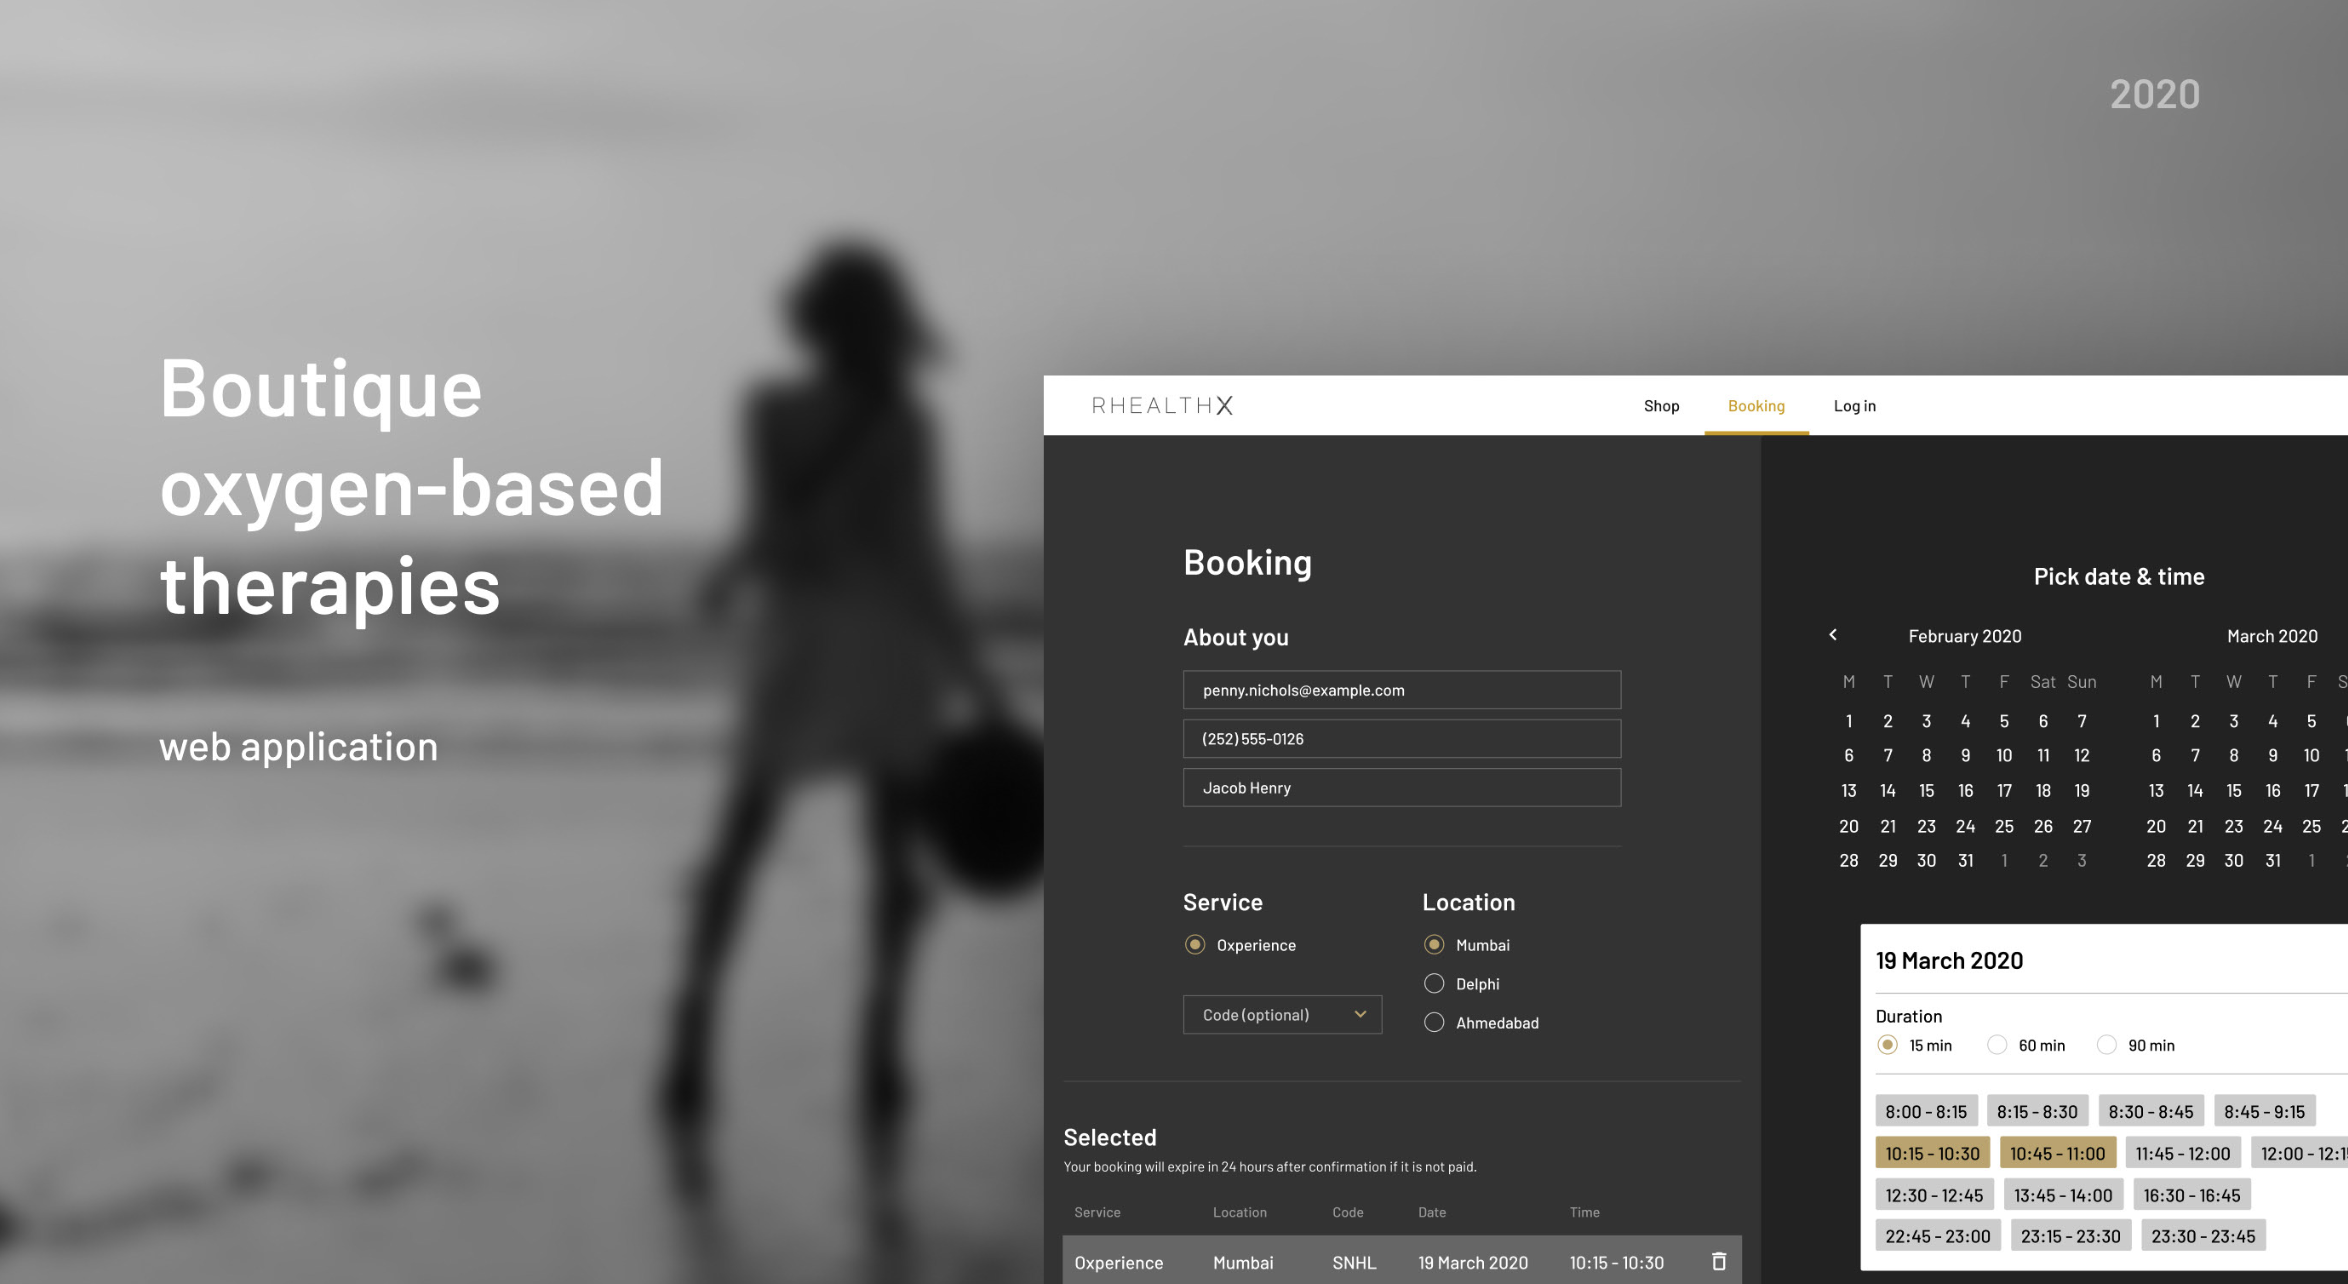Screen dimensions: 2348x1284
Task: Click the RHEALTHX logo
Action: pyautogui.click(x=1162, y=405)
